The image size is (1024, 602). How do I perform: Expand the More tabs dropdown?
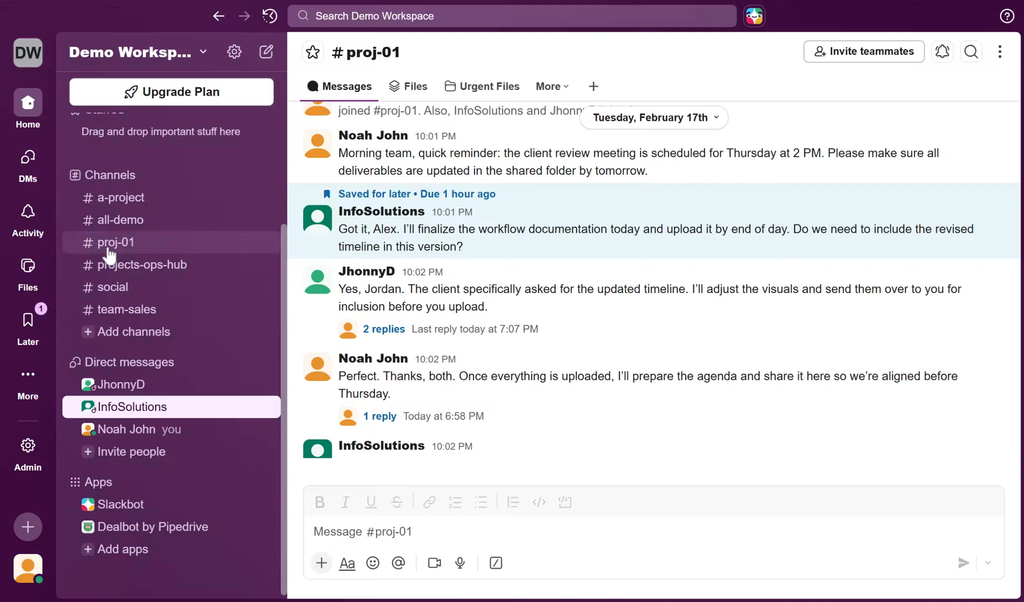coord(552,87)
